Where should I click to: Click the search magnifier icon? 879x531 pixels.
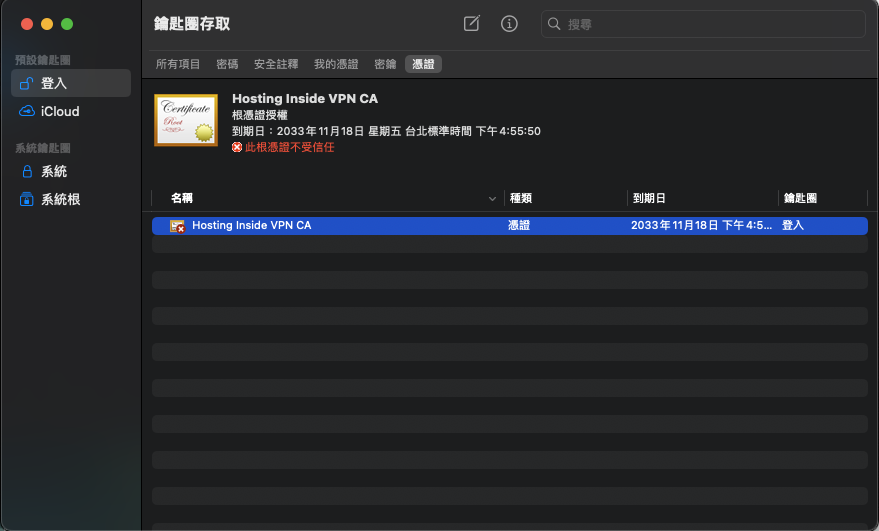click(554, 24)
